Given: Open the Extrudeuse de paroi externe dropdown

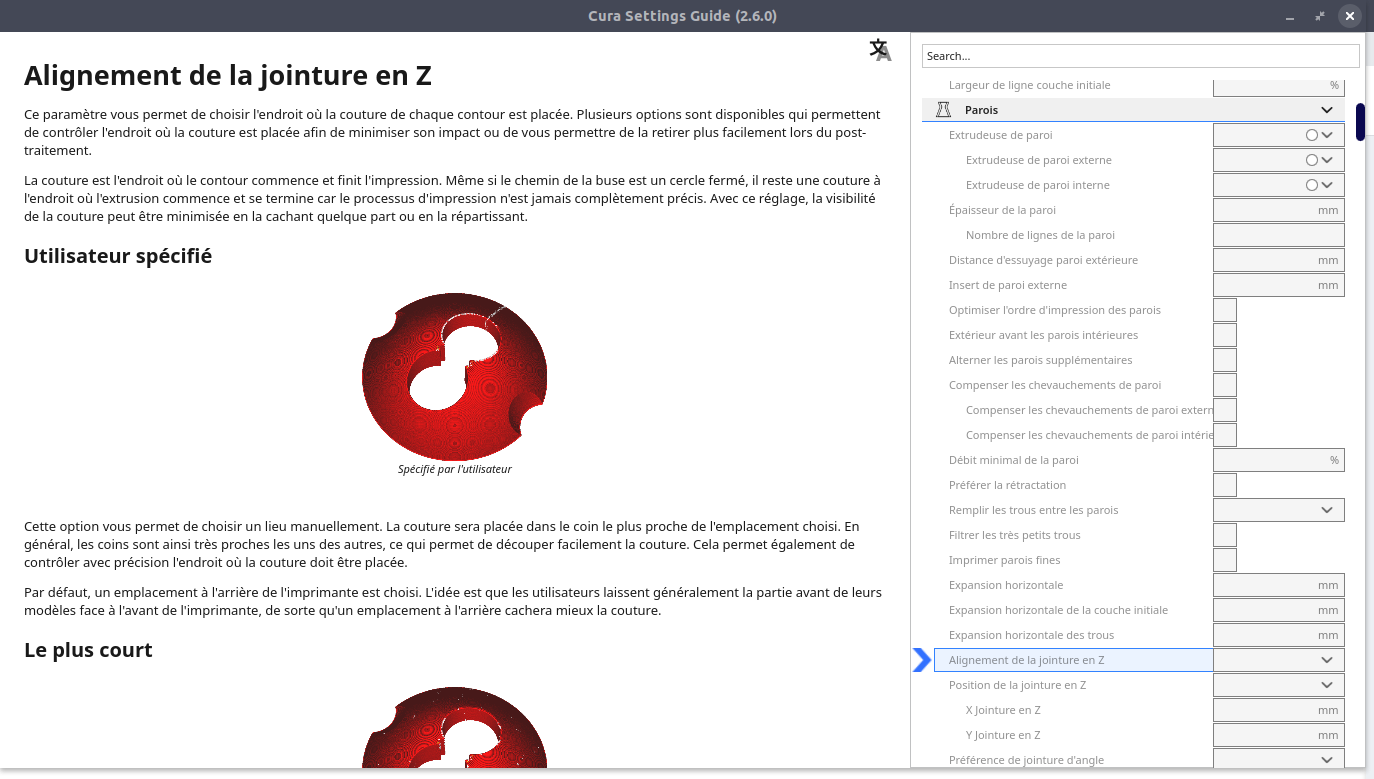Looking at the screenshot, I should click(1279, 160).
